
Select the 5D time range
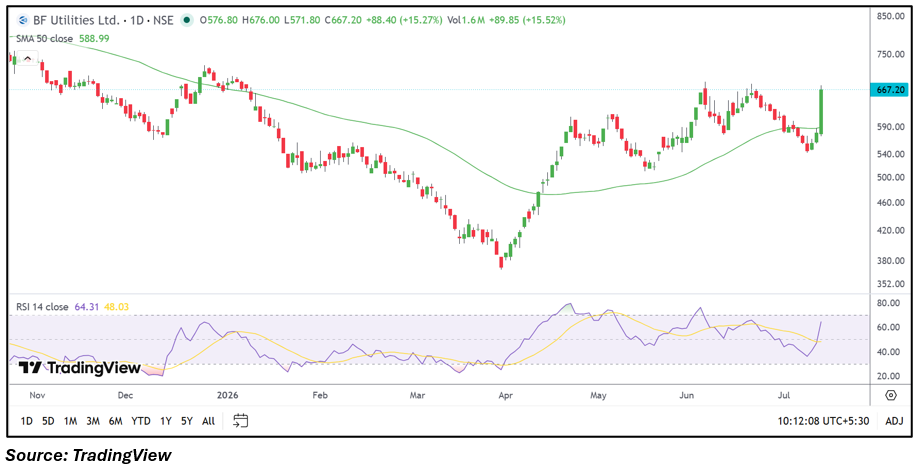(48, 421)
